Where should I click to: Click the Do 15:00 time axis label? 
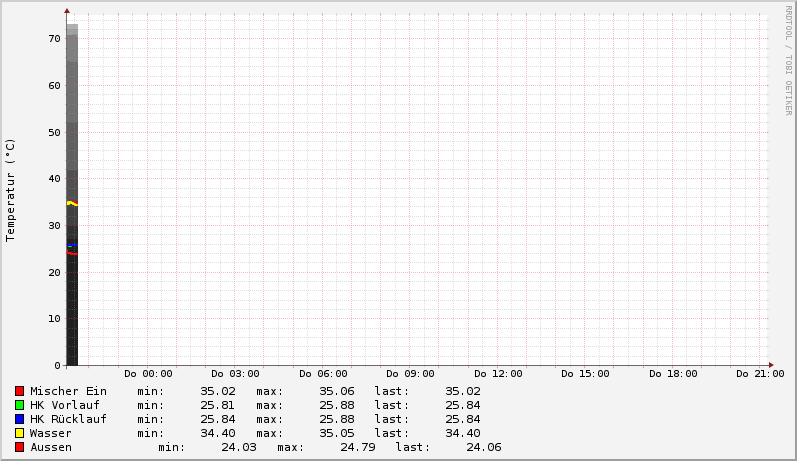585,374
